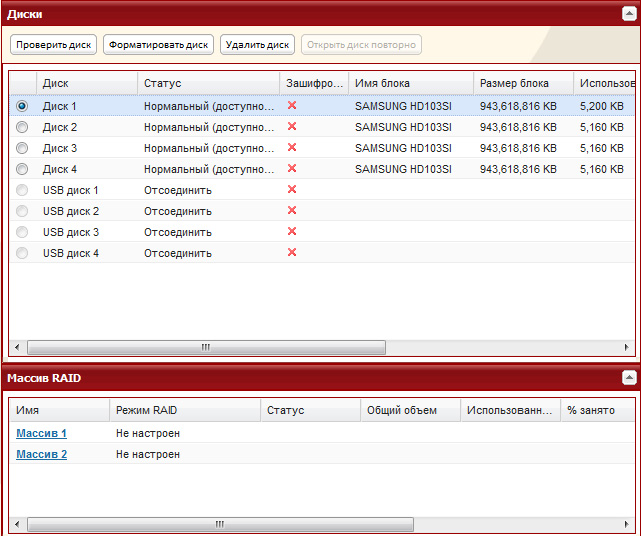Click the Режим RAID column header
Screen dimensions: 641x536
tap(184, 410)
